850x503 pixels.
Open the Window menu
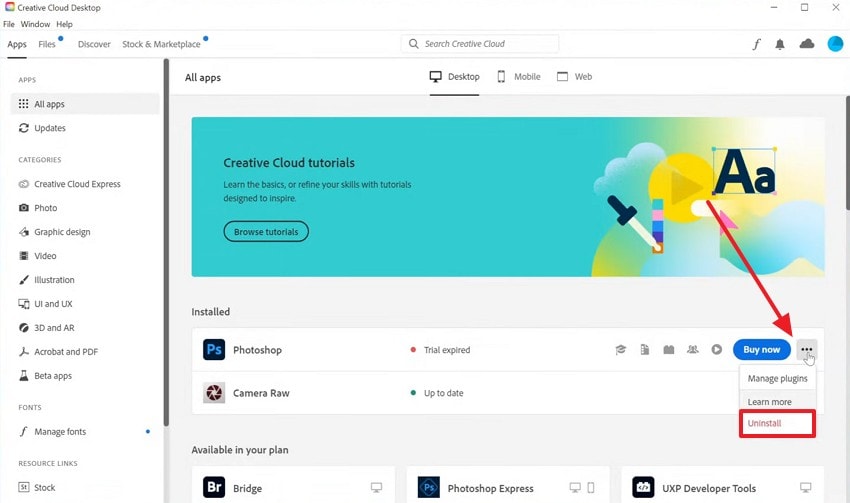35,24
